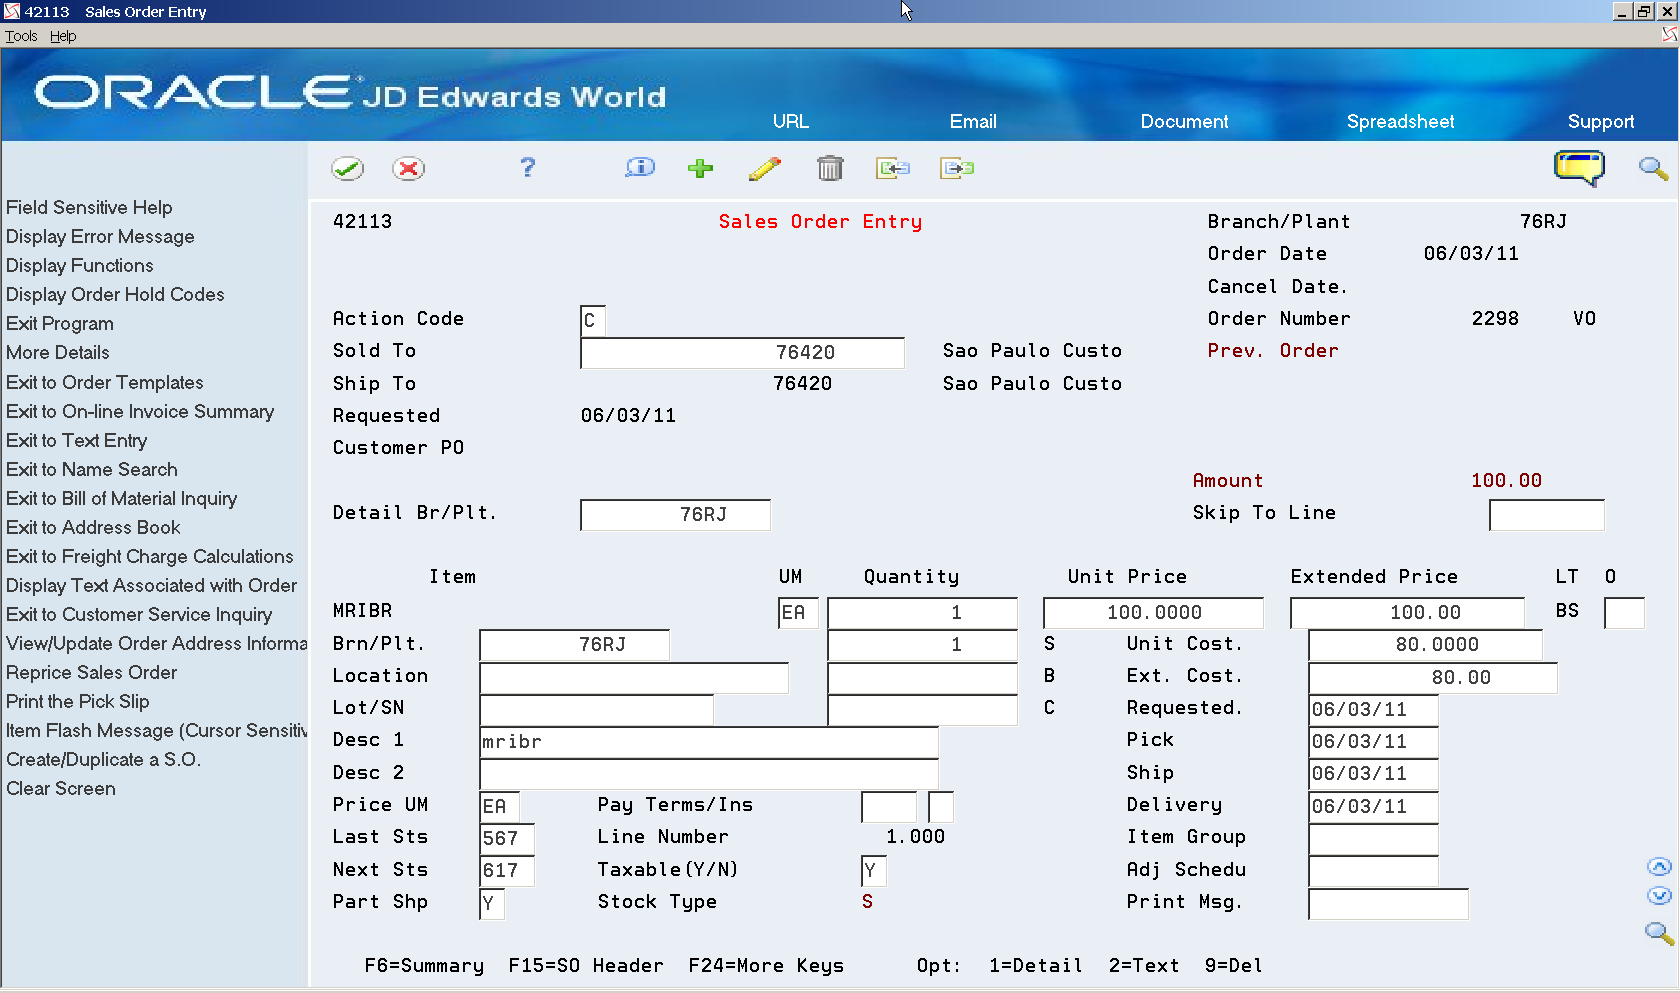
Task: Open the URL header link
Action: 790,121
